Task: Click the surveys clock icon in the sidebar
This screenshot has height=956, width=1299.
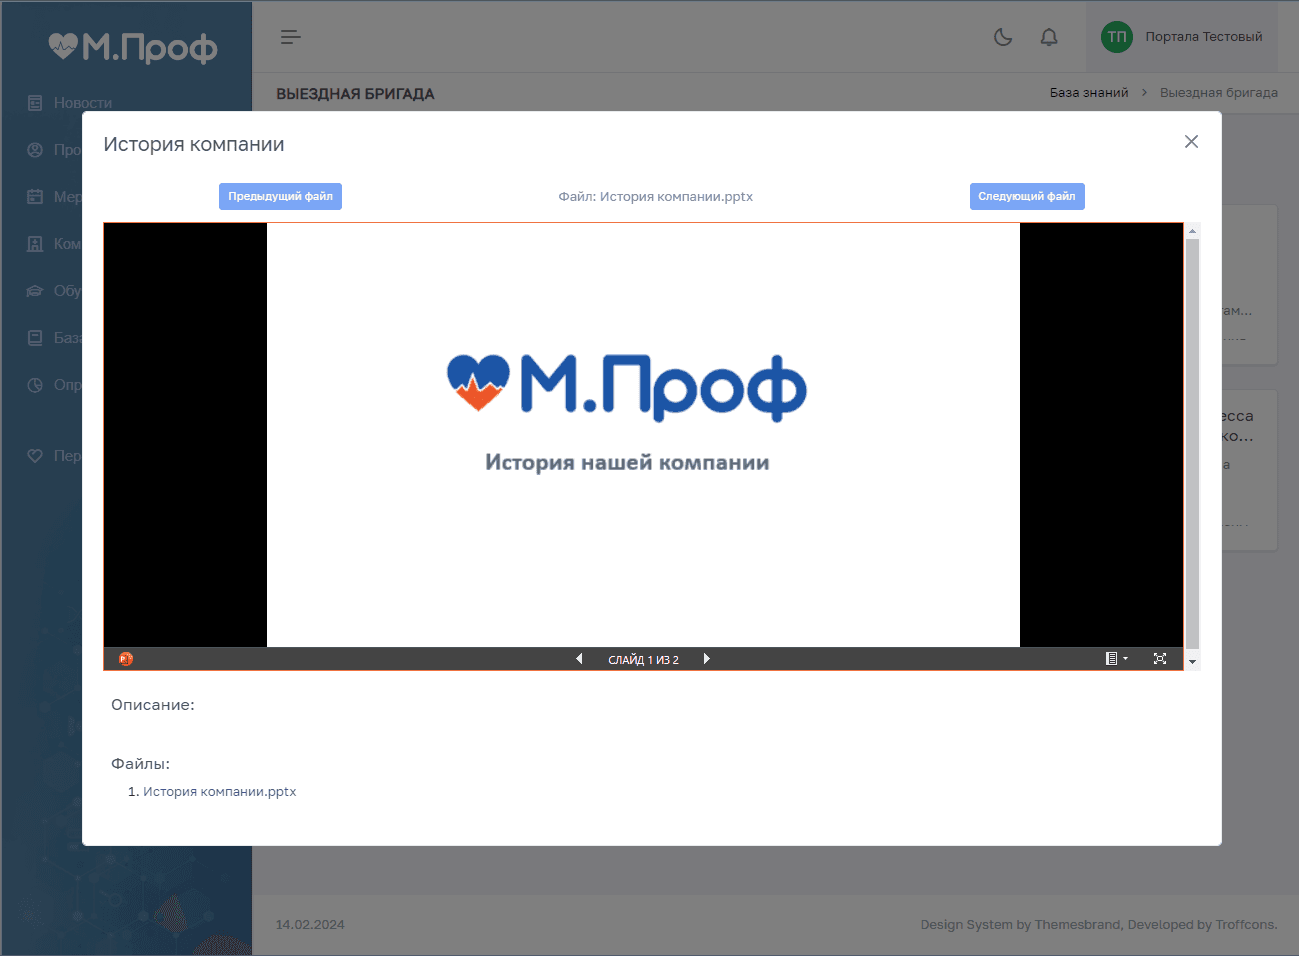Action: point(36,384)
